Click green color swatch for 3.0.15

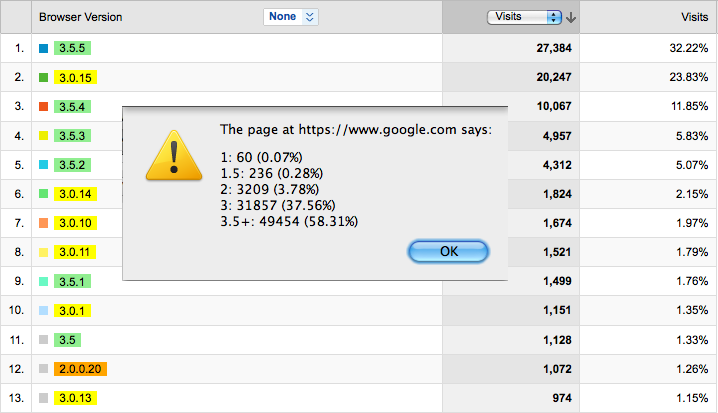[x=44, y=77]
